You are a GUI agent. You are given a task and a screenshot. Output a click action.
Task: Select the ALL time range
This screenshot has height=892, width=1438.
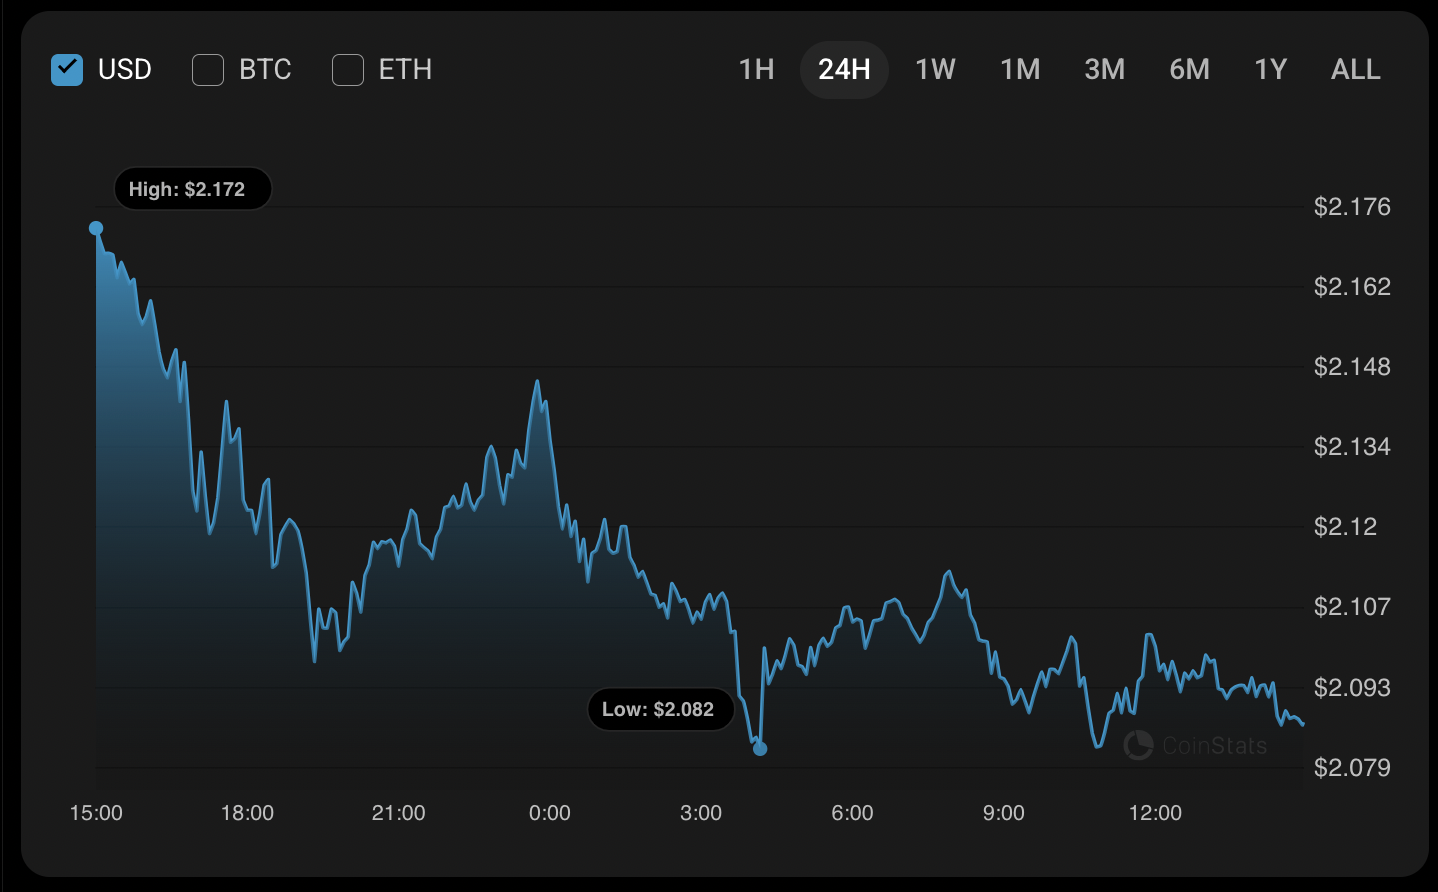click(x=1355, y=70)
